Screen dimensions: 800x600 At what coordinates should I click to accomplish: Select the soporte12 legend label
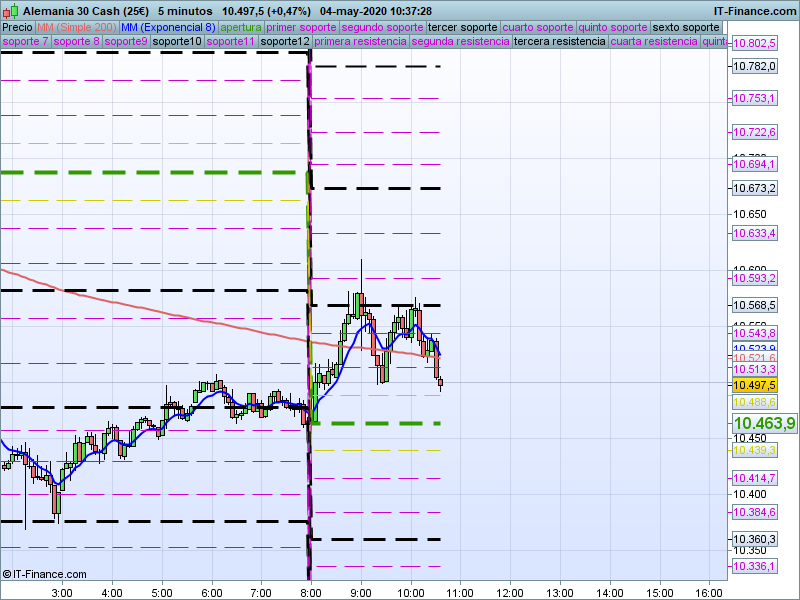(285, 41)
